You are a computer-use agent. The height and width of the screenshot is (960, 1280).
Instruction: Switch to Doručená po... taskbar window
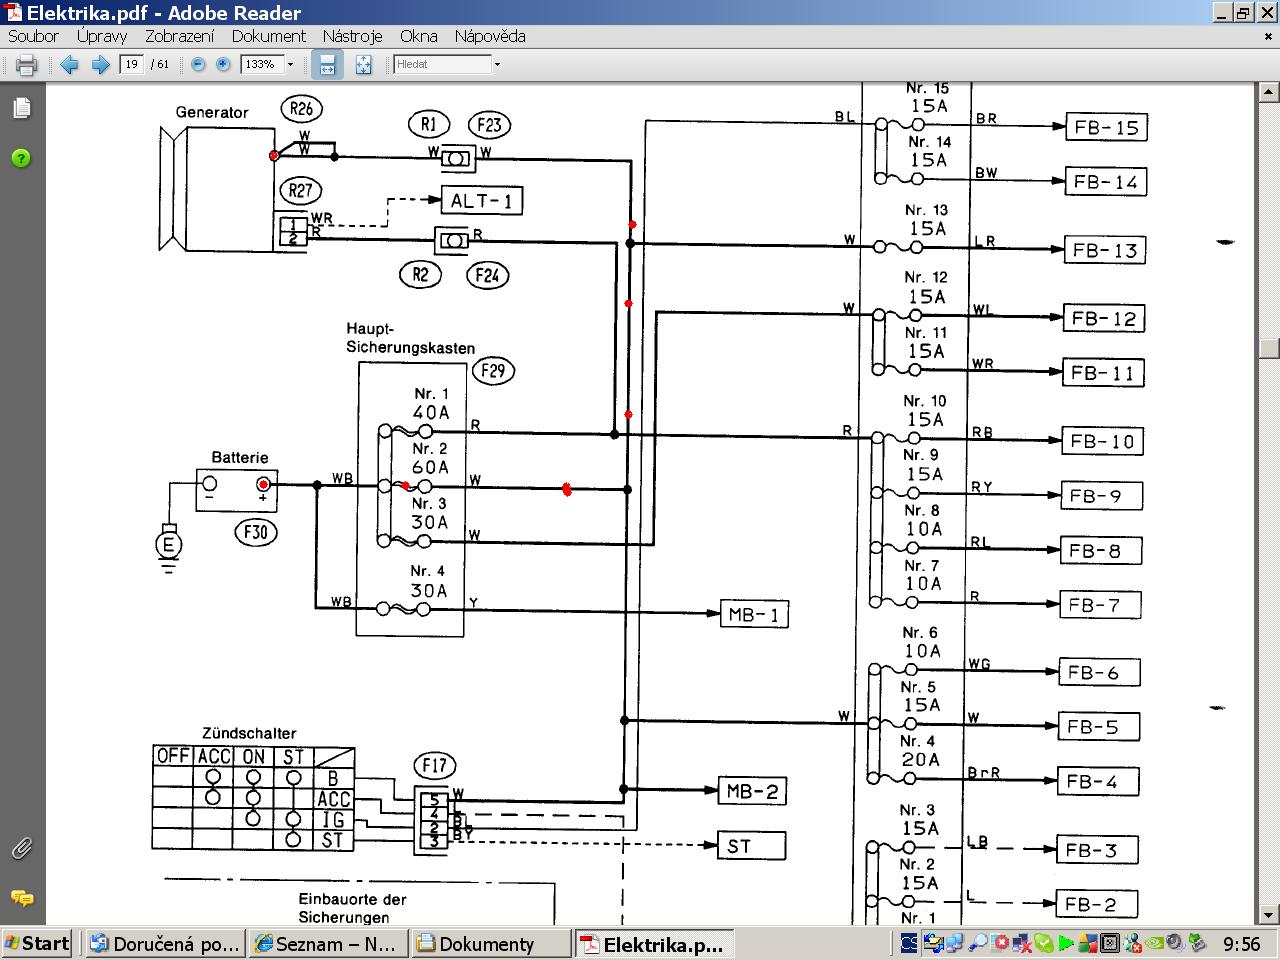pos(166,943)
